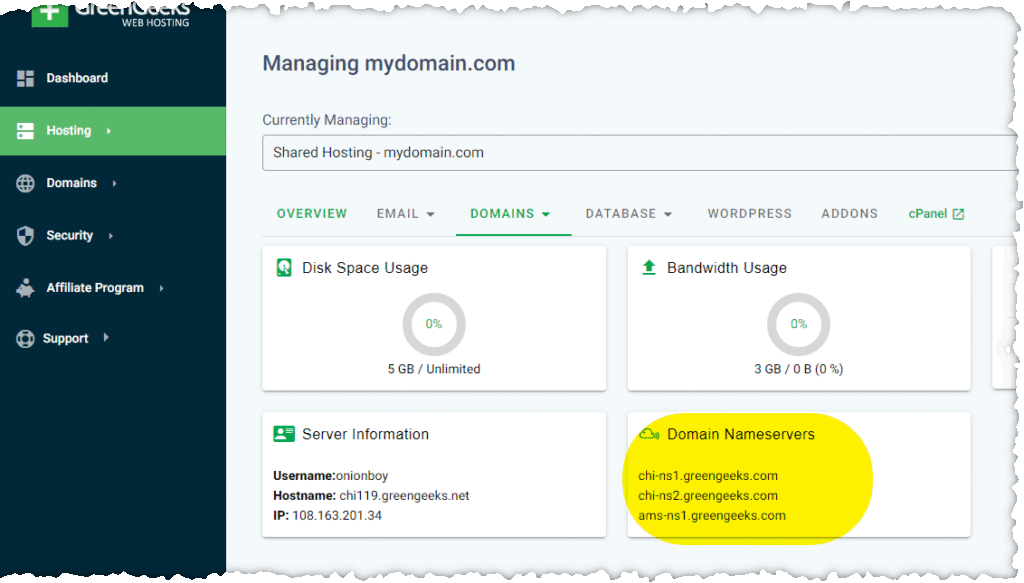
Task: Expand the Security sidebar submenu arrow
Action: (110, 236)
